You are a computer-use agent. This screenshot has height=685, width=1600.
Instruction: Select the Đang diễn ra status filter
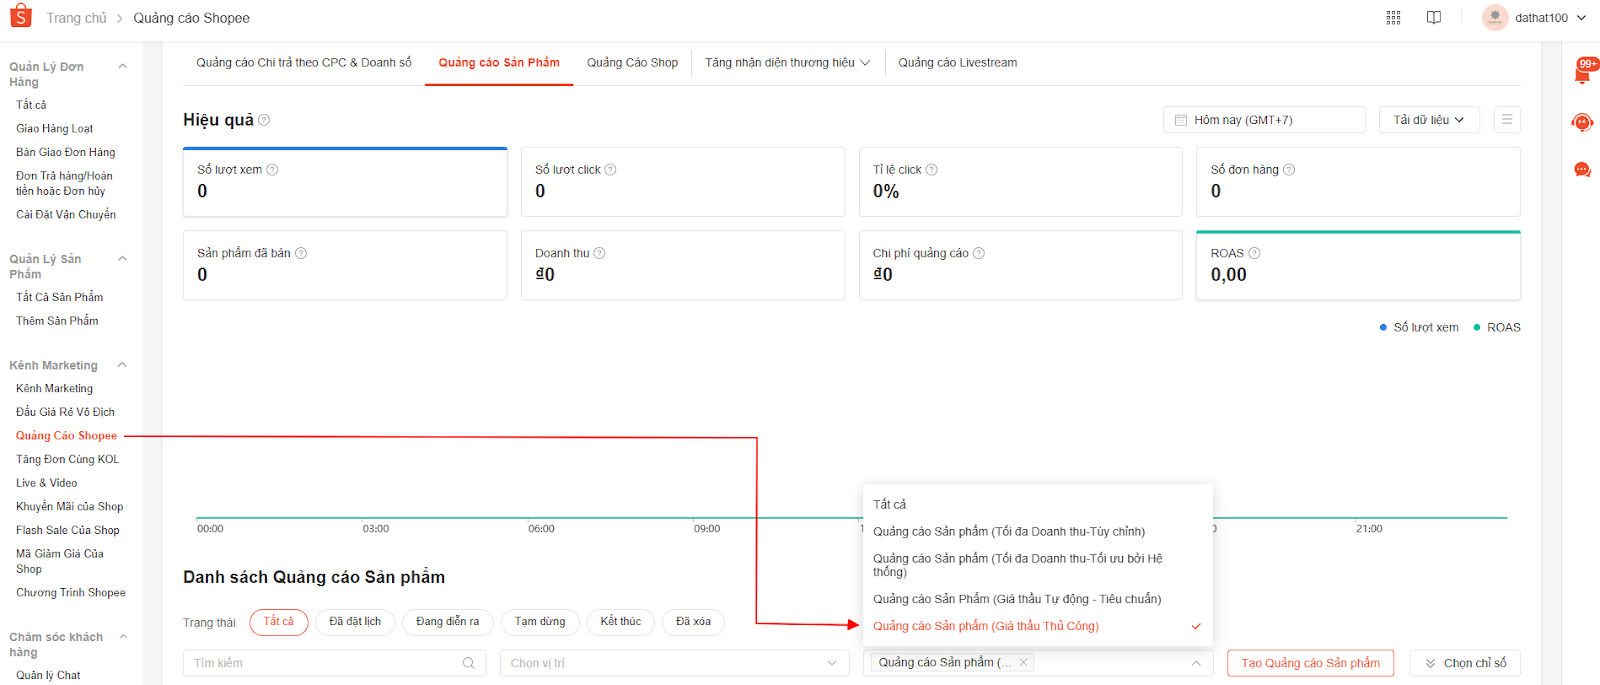click(x=447, y=622)
